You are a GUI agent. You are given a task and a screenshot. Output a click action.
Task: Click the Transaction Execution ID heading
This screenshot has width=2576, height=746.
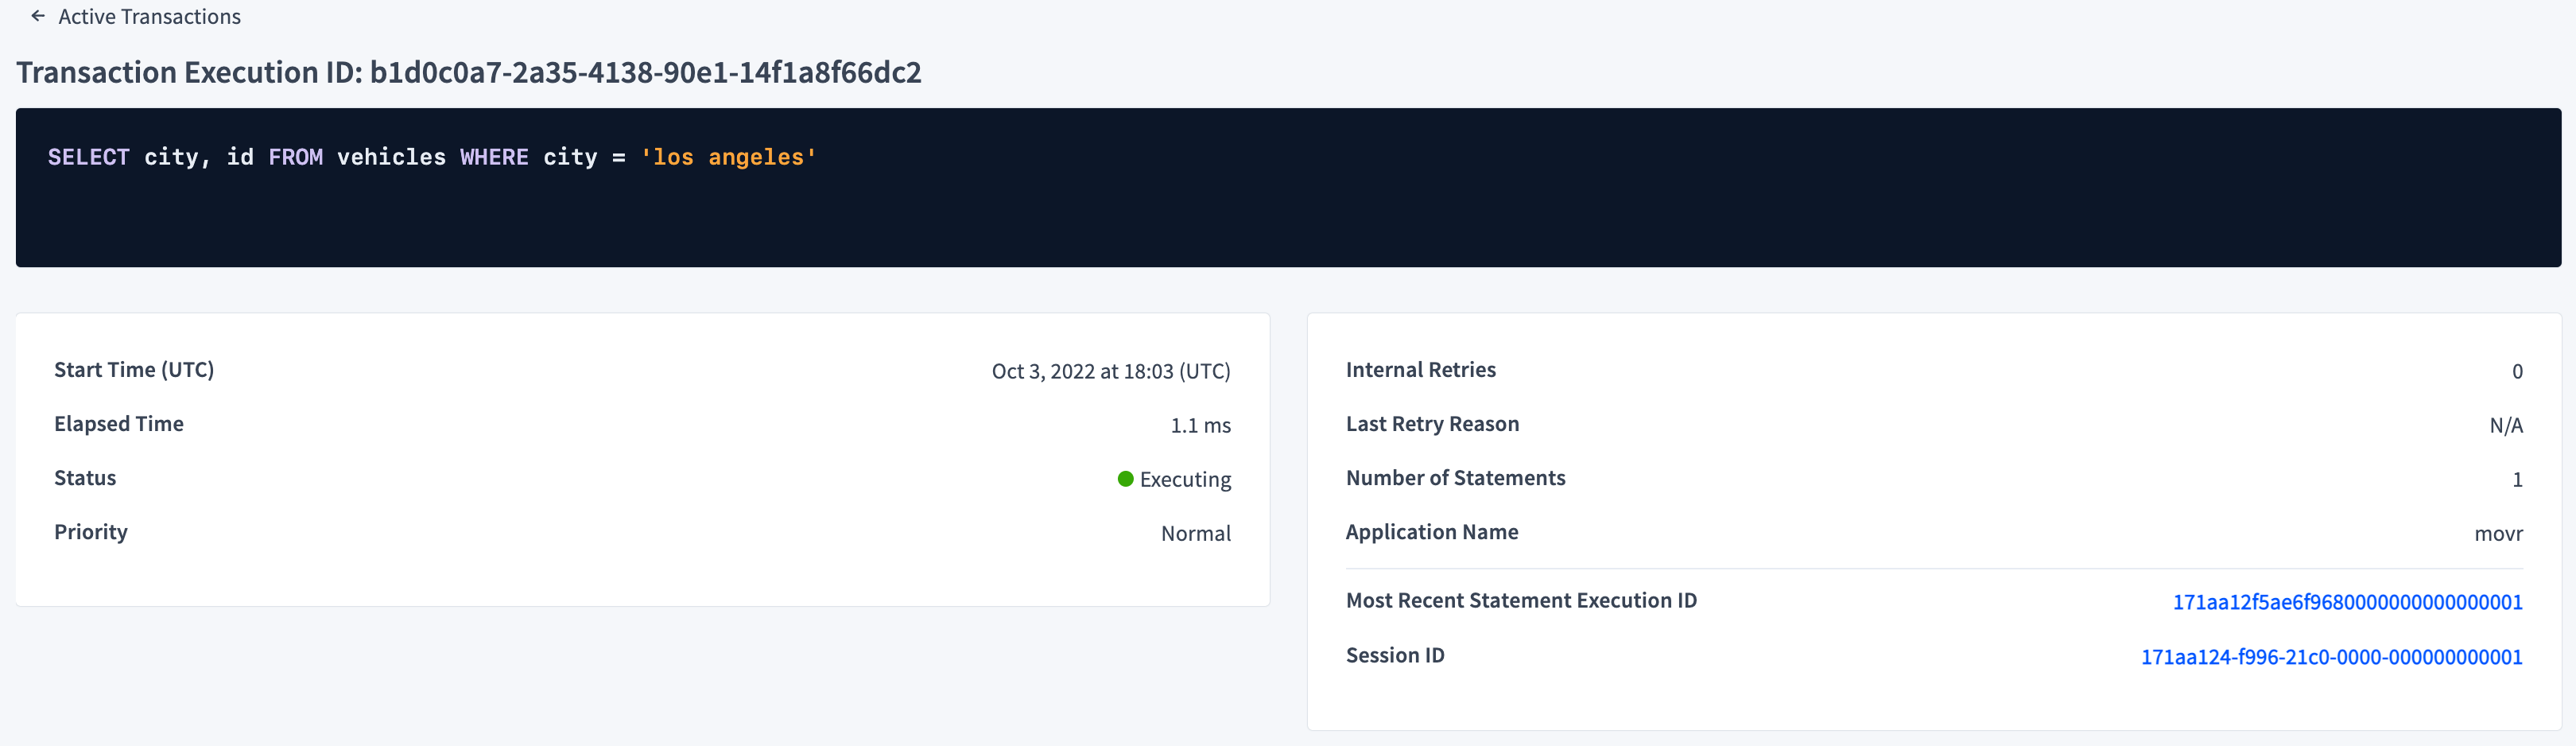click(470, 72)
